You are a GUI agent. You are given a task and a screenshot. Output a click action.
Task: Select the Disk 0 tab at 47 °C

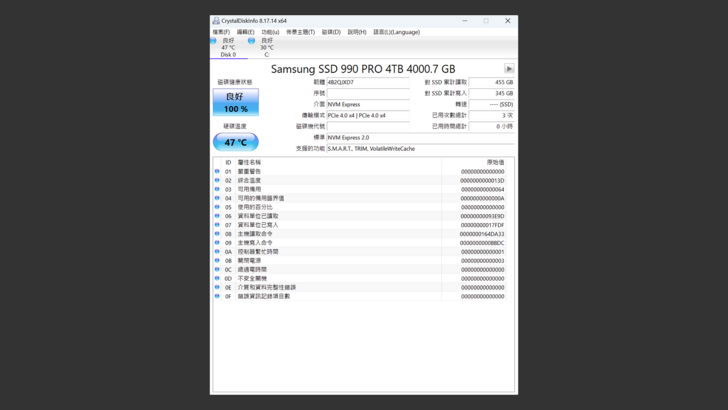click(227, 47)
